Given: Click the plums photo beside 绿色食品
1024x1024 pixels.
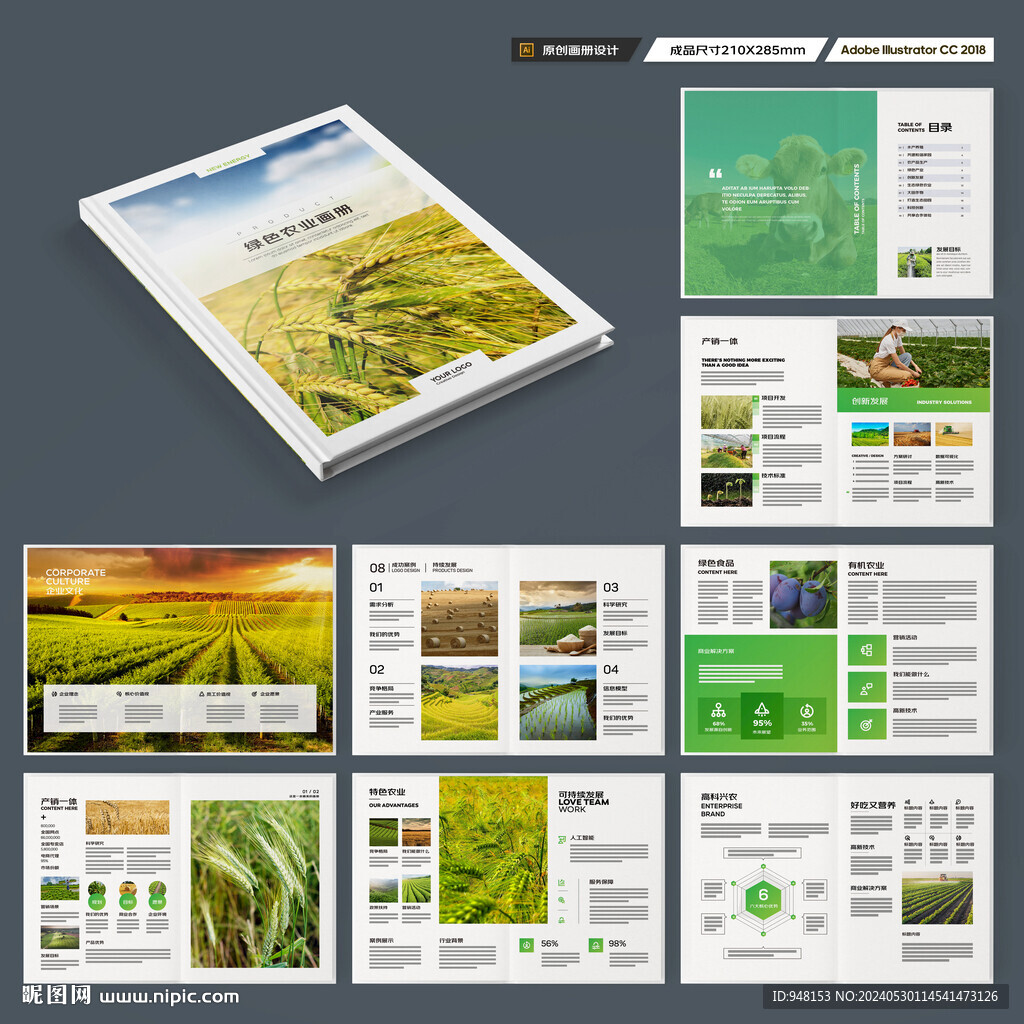Looking at the screenshot, I should pyautogui.click(x=803, y=594).
